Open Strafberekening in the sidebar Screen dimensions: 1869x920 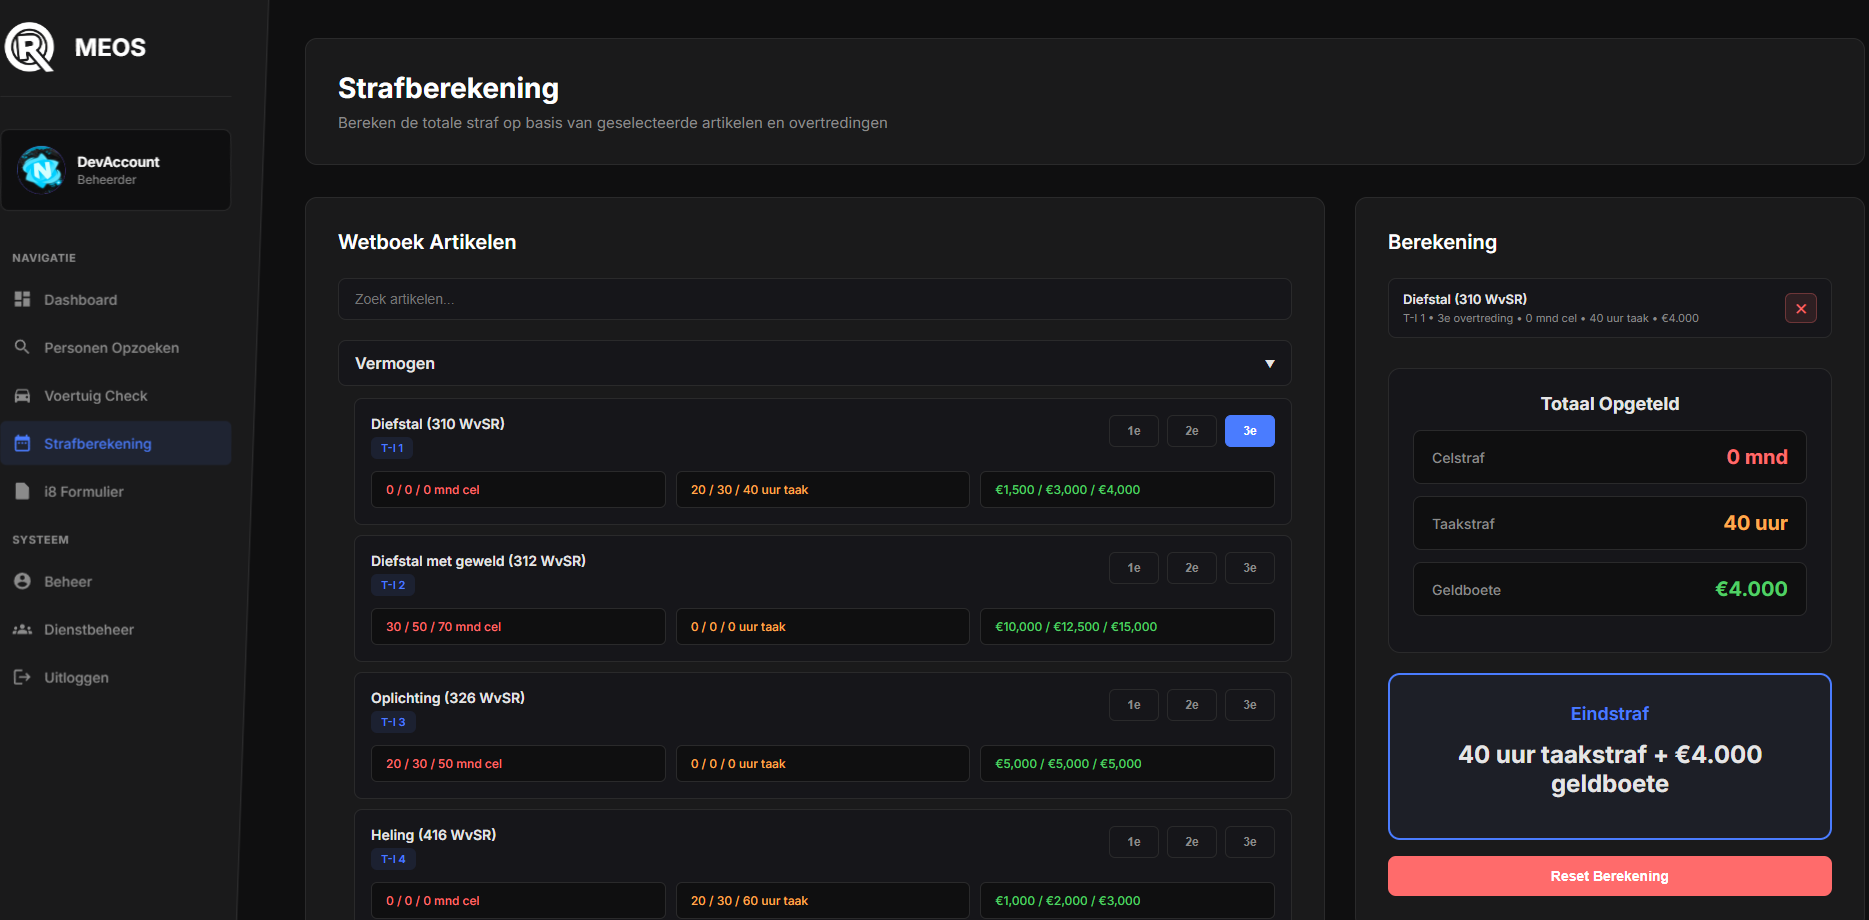click(97, 443)
